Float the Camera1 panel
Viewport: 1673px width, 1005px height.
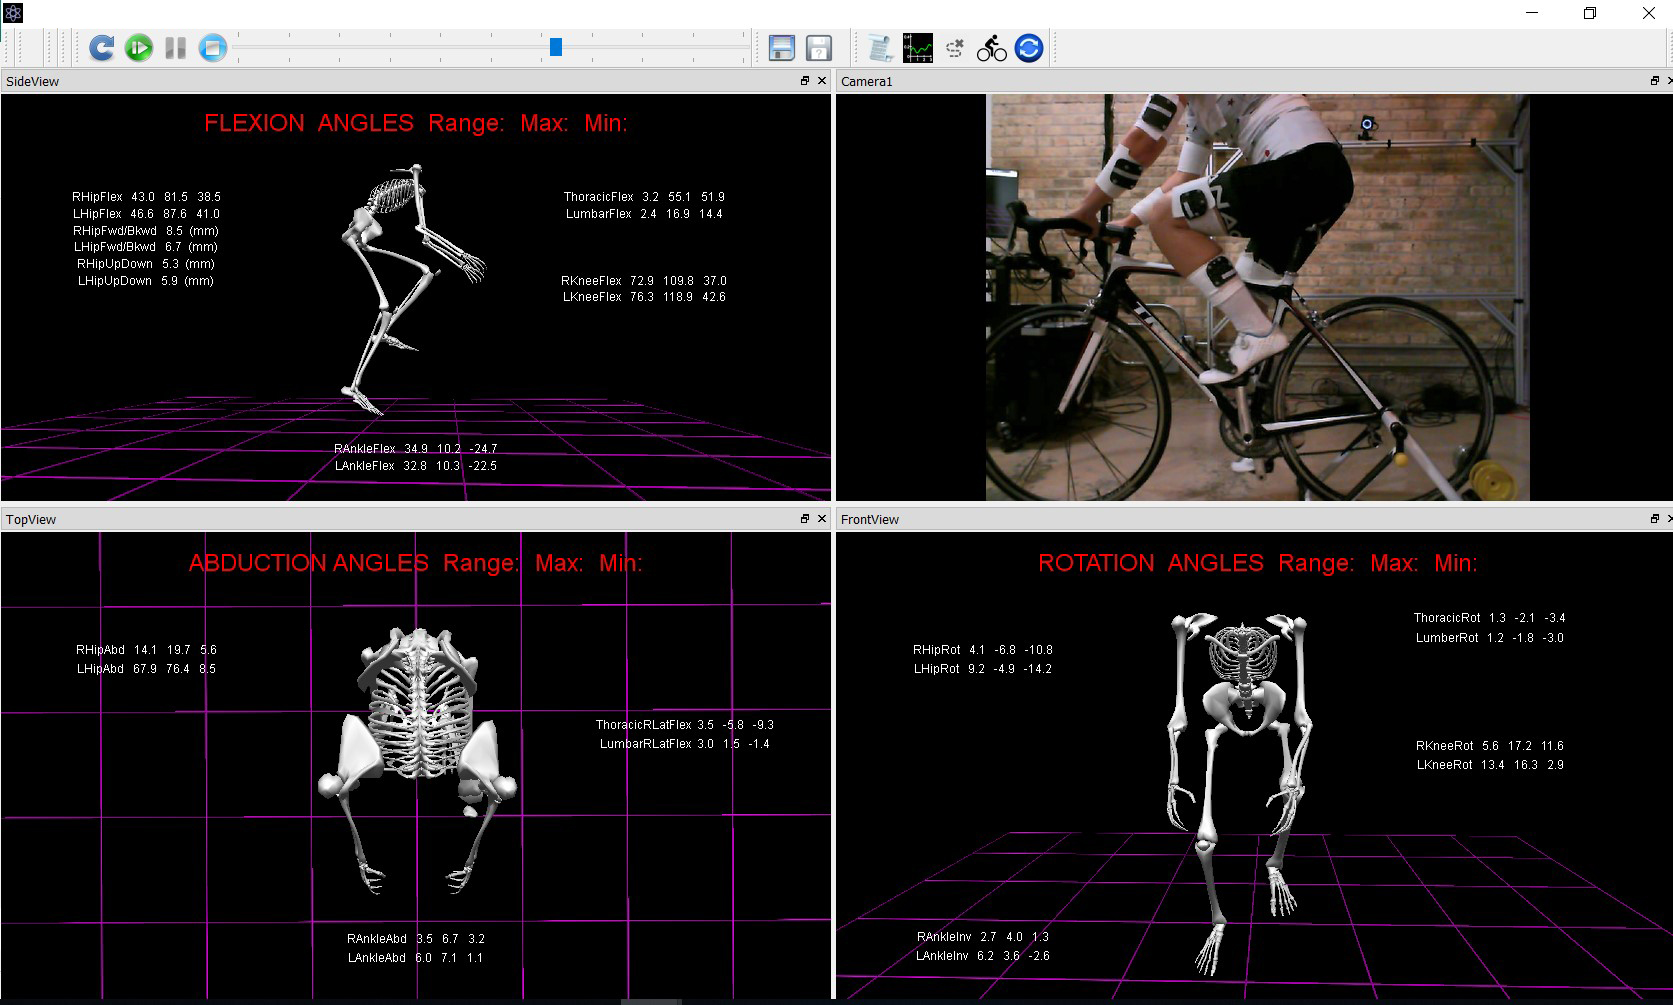[1655, 81]
